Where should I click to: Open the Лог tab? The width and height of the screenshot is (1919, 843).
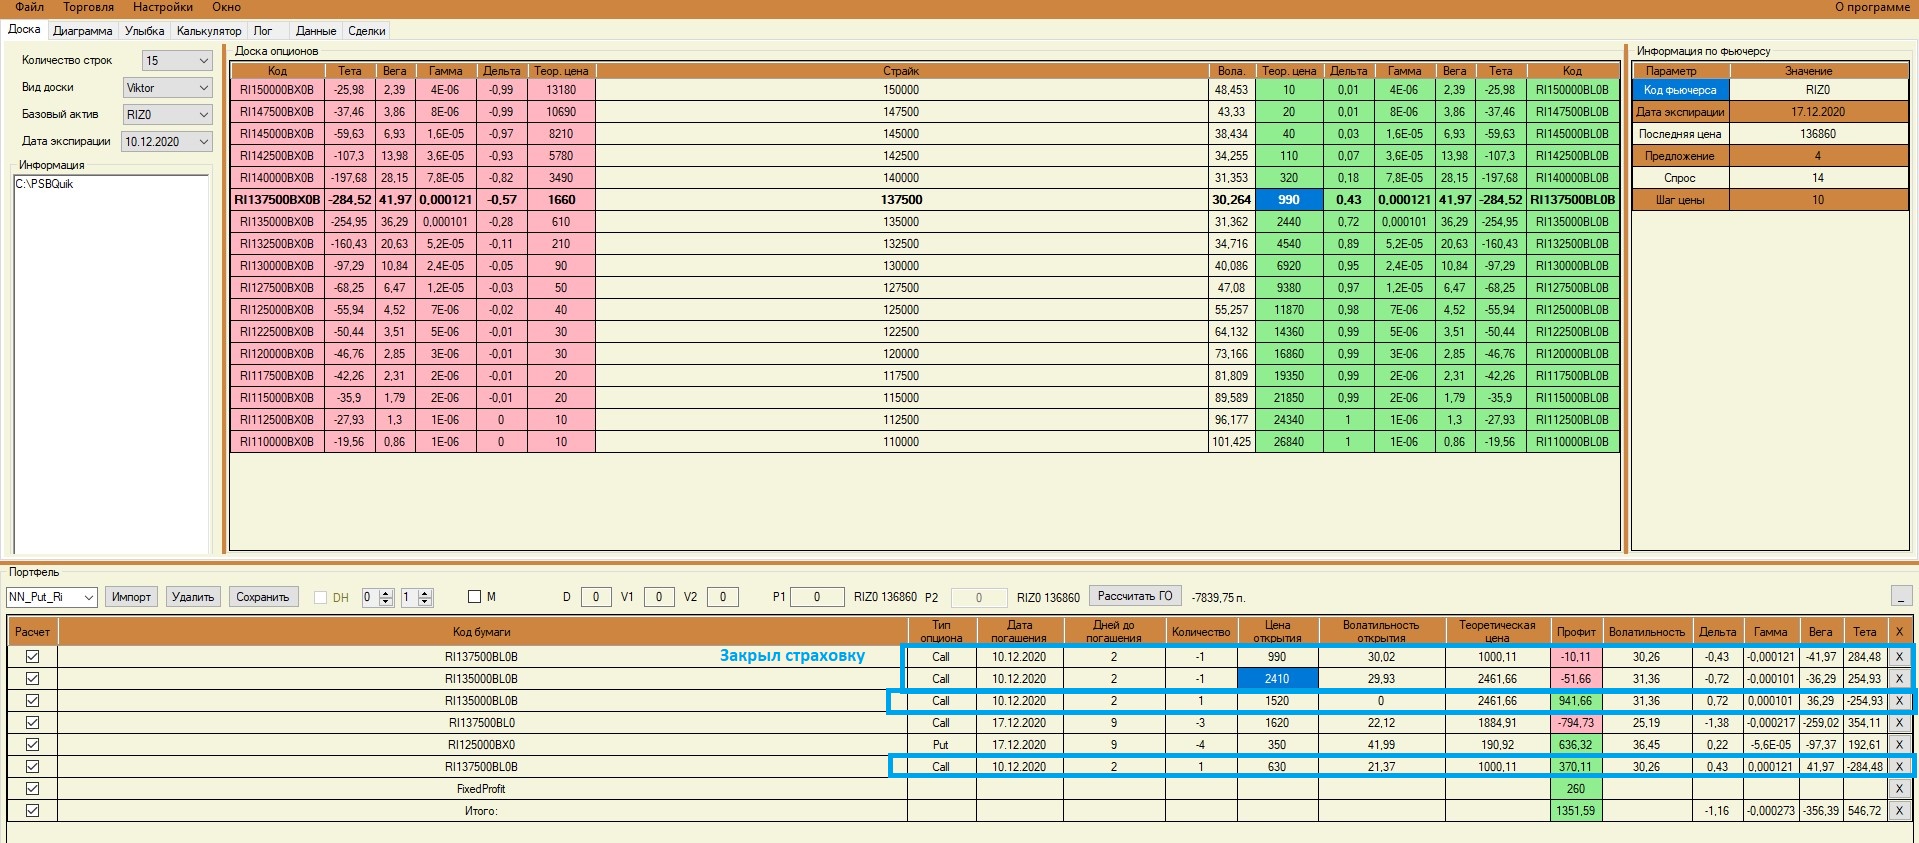[263, 31]
